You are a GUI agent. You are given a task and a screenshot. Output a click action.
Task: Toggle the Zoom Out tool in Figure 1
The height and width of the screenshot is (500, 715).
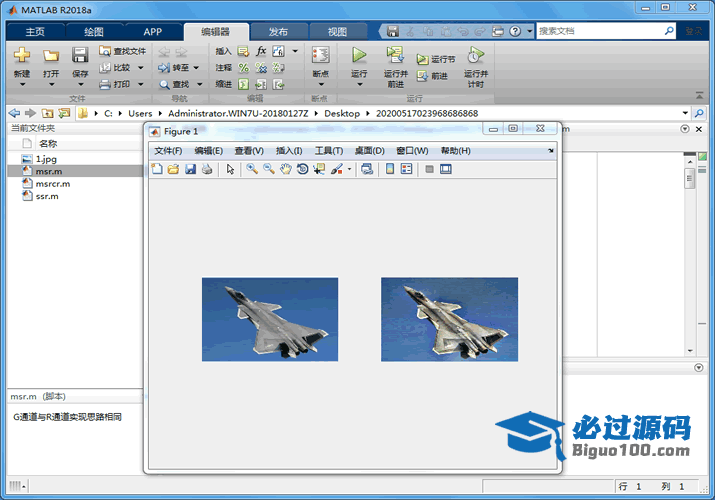[x=269, y=169]
